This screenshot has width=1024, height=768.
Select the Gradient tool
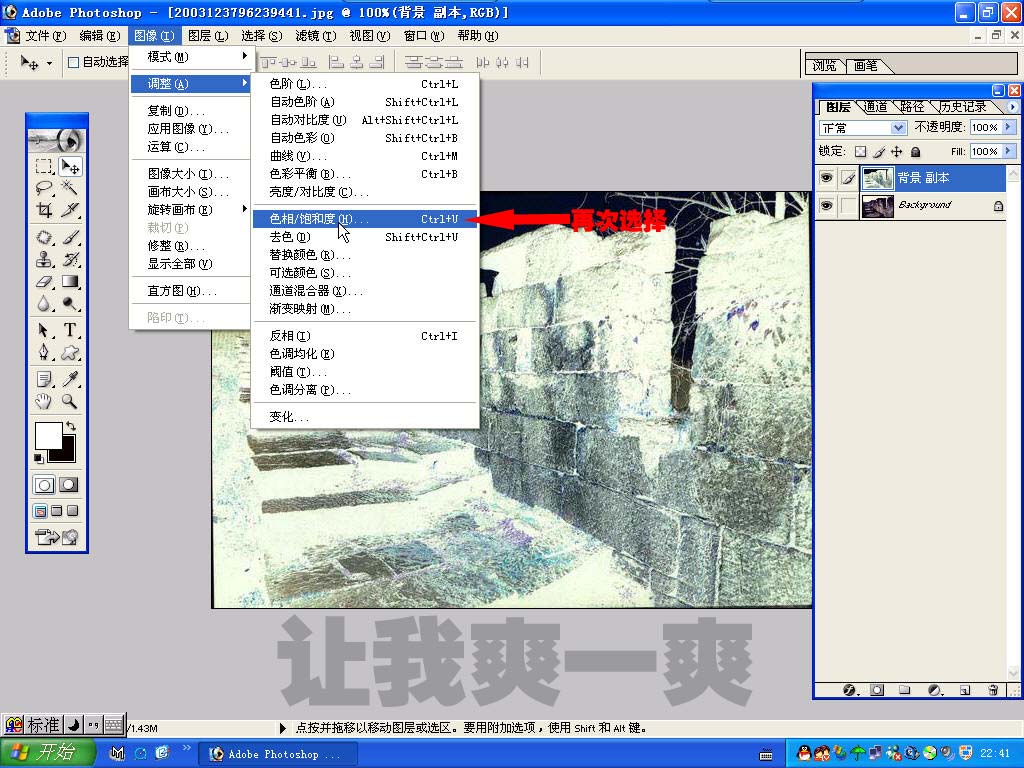pos(70,282)
